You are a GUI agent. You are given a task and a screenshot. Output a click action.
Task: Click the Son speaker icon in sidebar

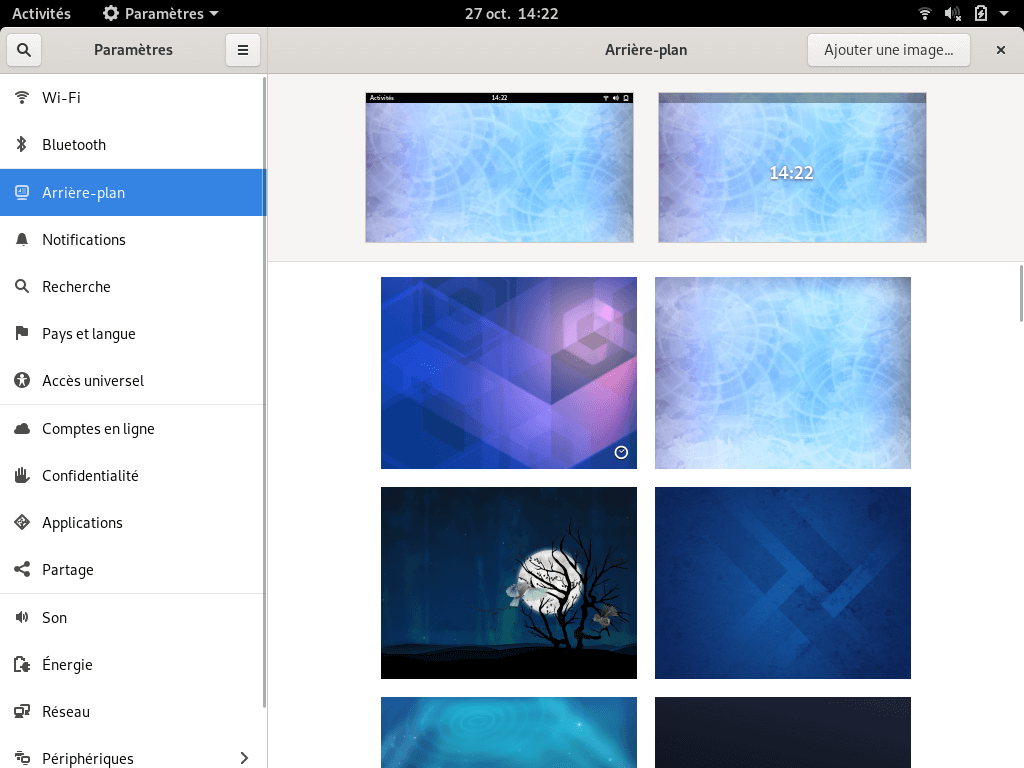pos(22,617)
